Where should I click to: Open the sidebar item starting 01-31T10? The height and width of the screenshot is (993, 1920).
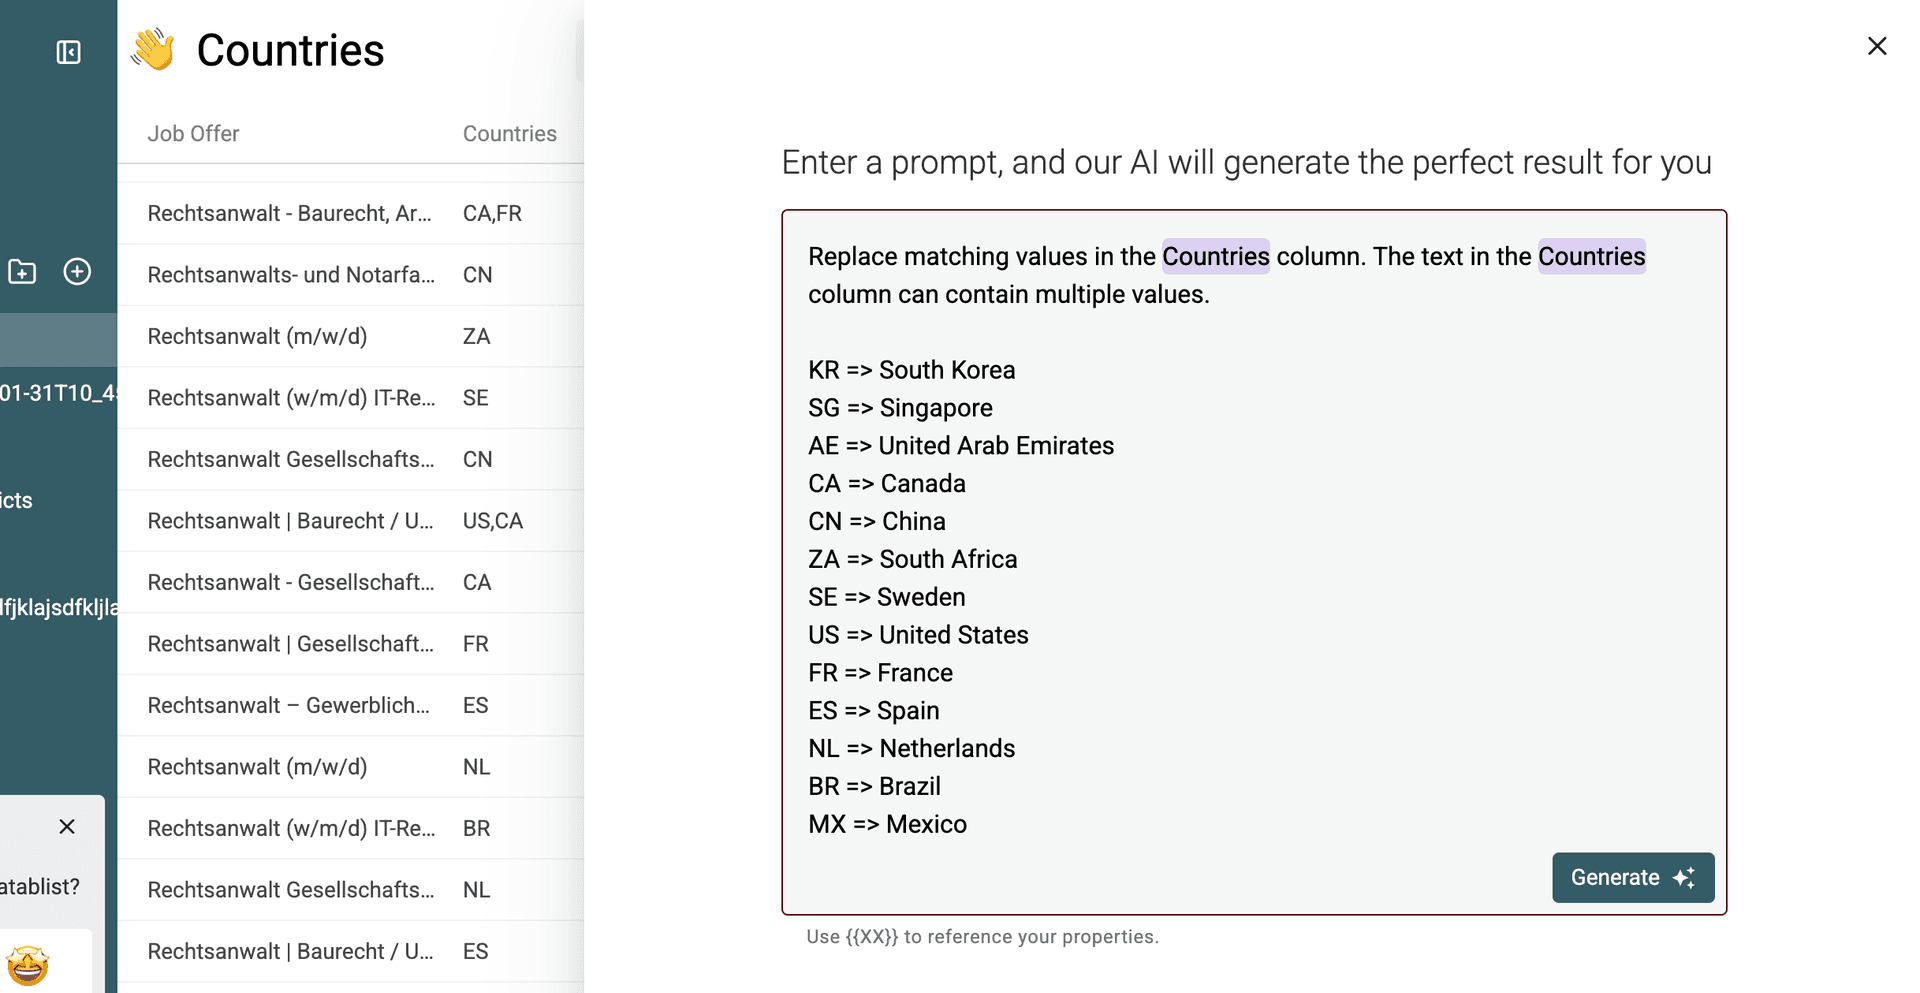coord(58,393)
